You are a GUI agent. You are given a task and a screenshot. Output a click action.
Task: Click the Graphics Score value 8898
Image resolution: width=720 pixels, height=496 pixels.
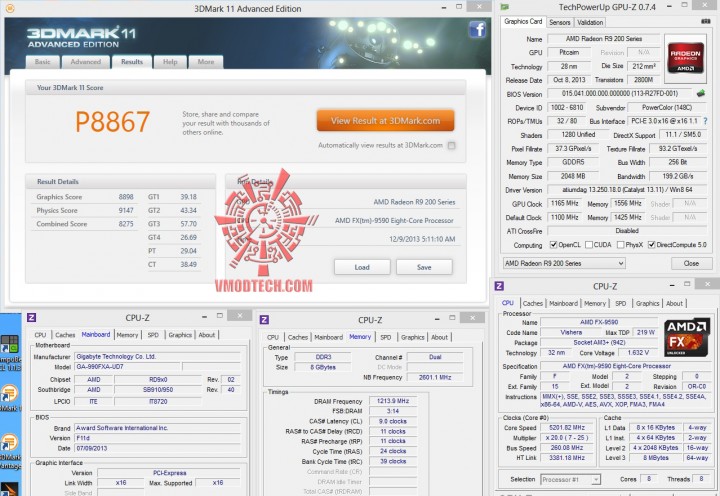tap(126, 197)
